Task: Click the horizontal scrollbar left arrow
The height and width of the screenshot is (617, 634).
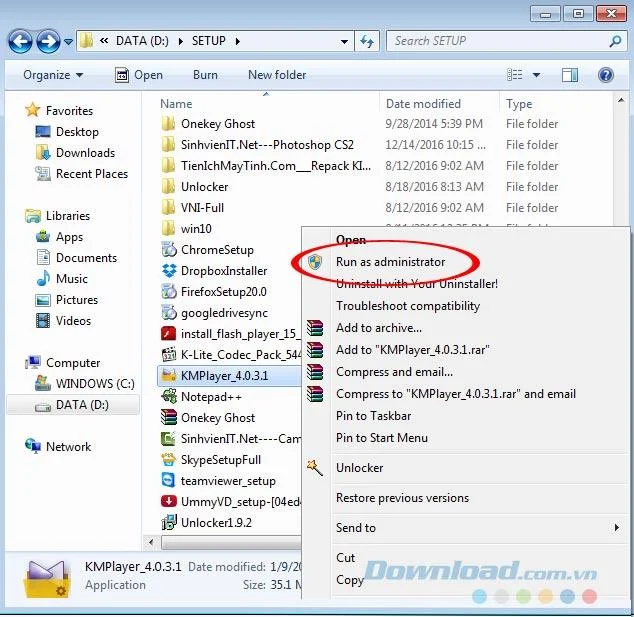Action: tap(151, 542)
